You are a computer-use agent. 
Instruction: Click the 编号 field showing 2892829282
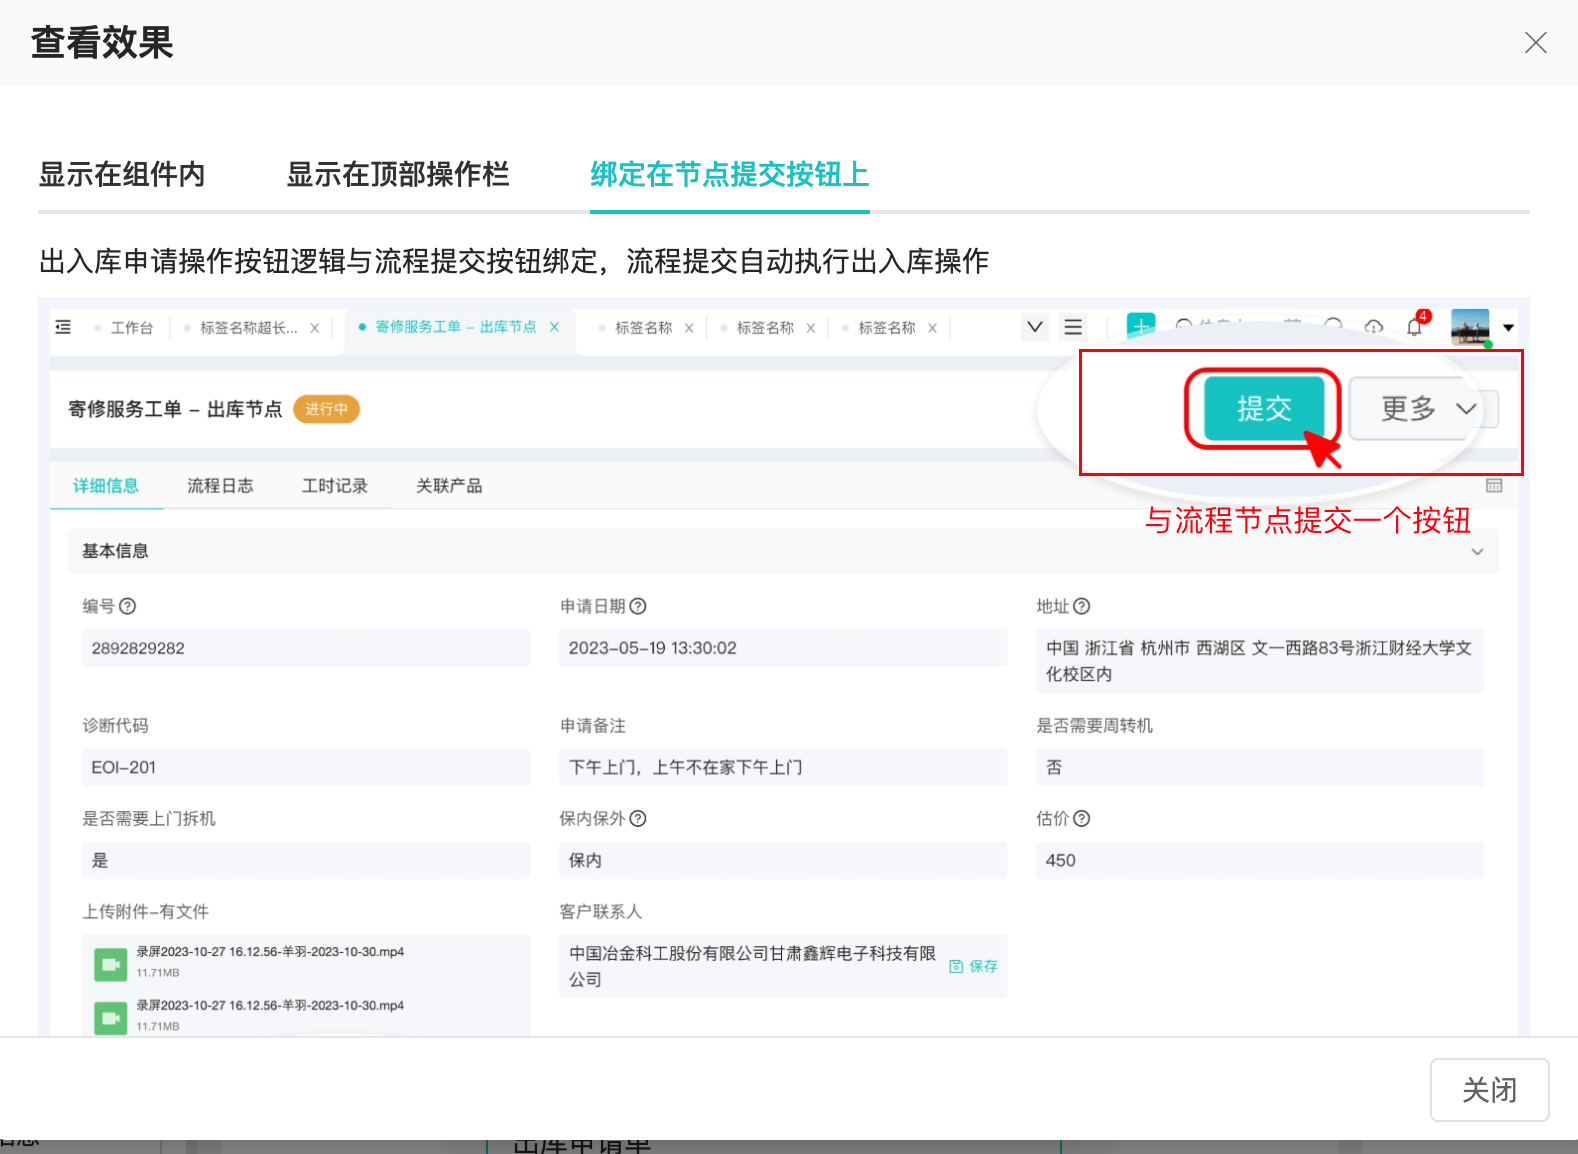click(x=306, y=648)
